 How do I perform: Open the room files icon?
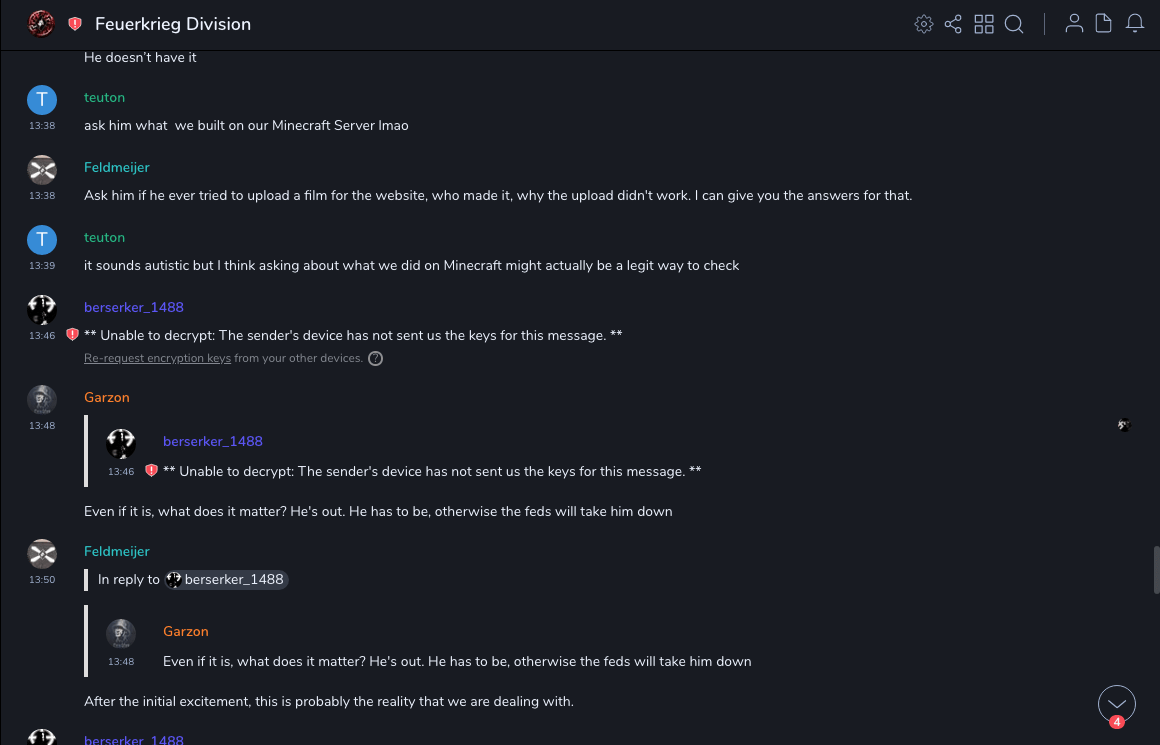pos(1104,24)
